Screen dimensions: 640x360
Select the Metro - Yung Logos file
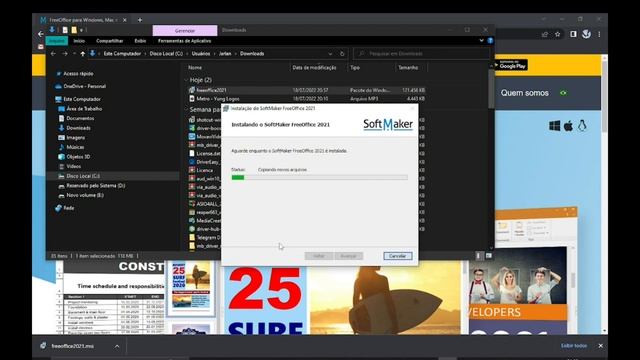click(307, 99)
